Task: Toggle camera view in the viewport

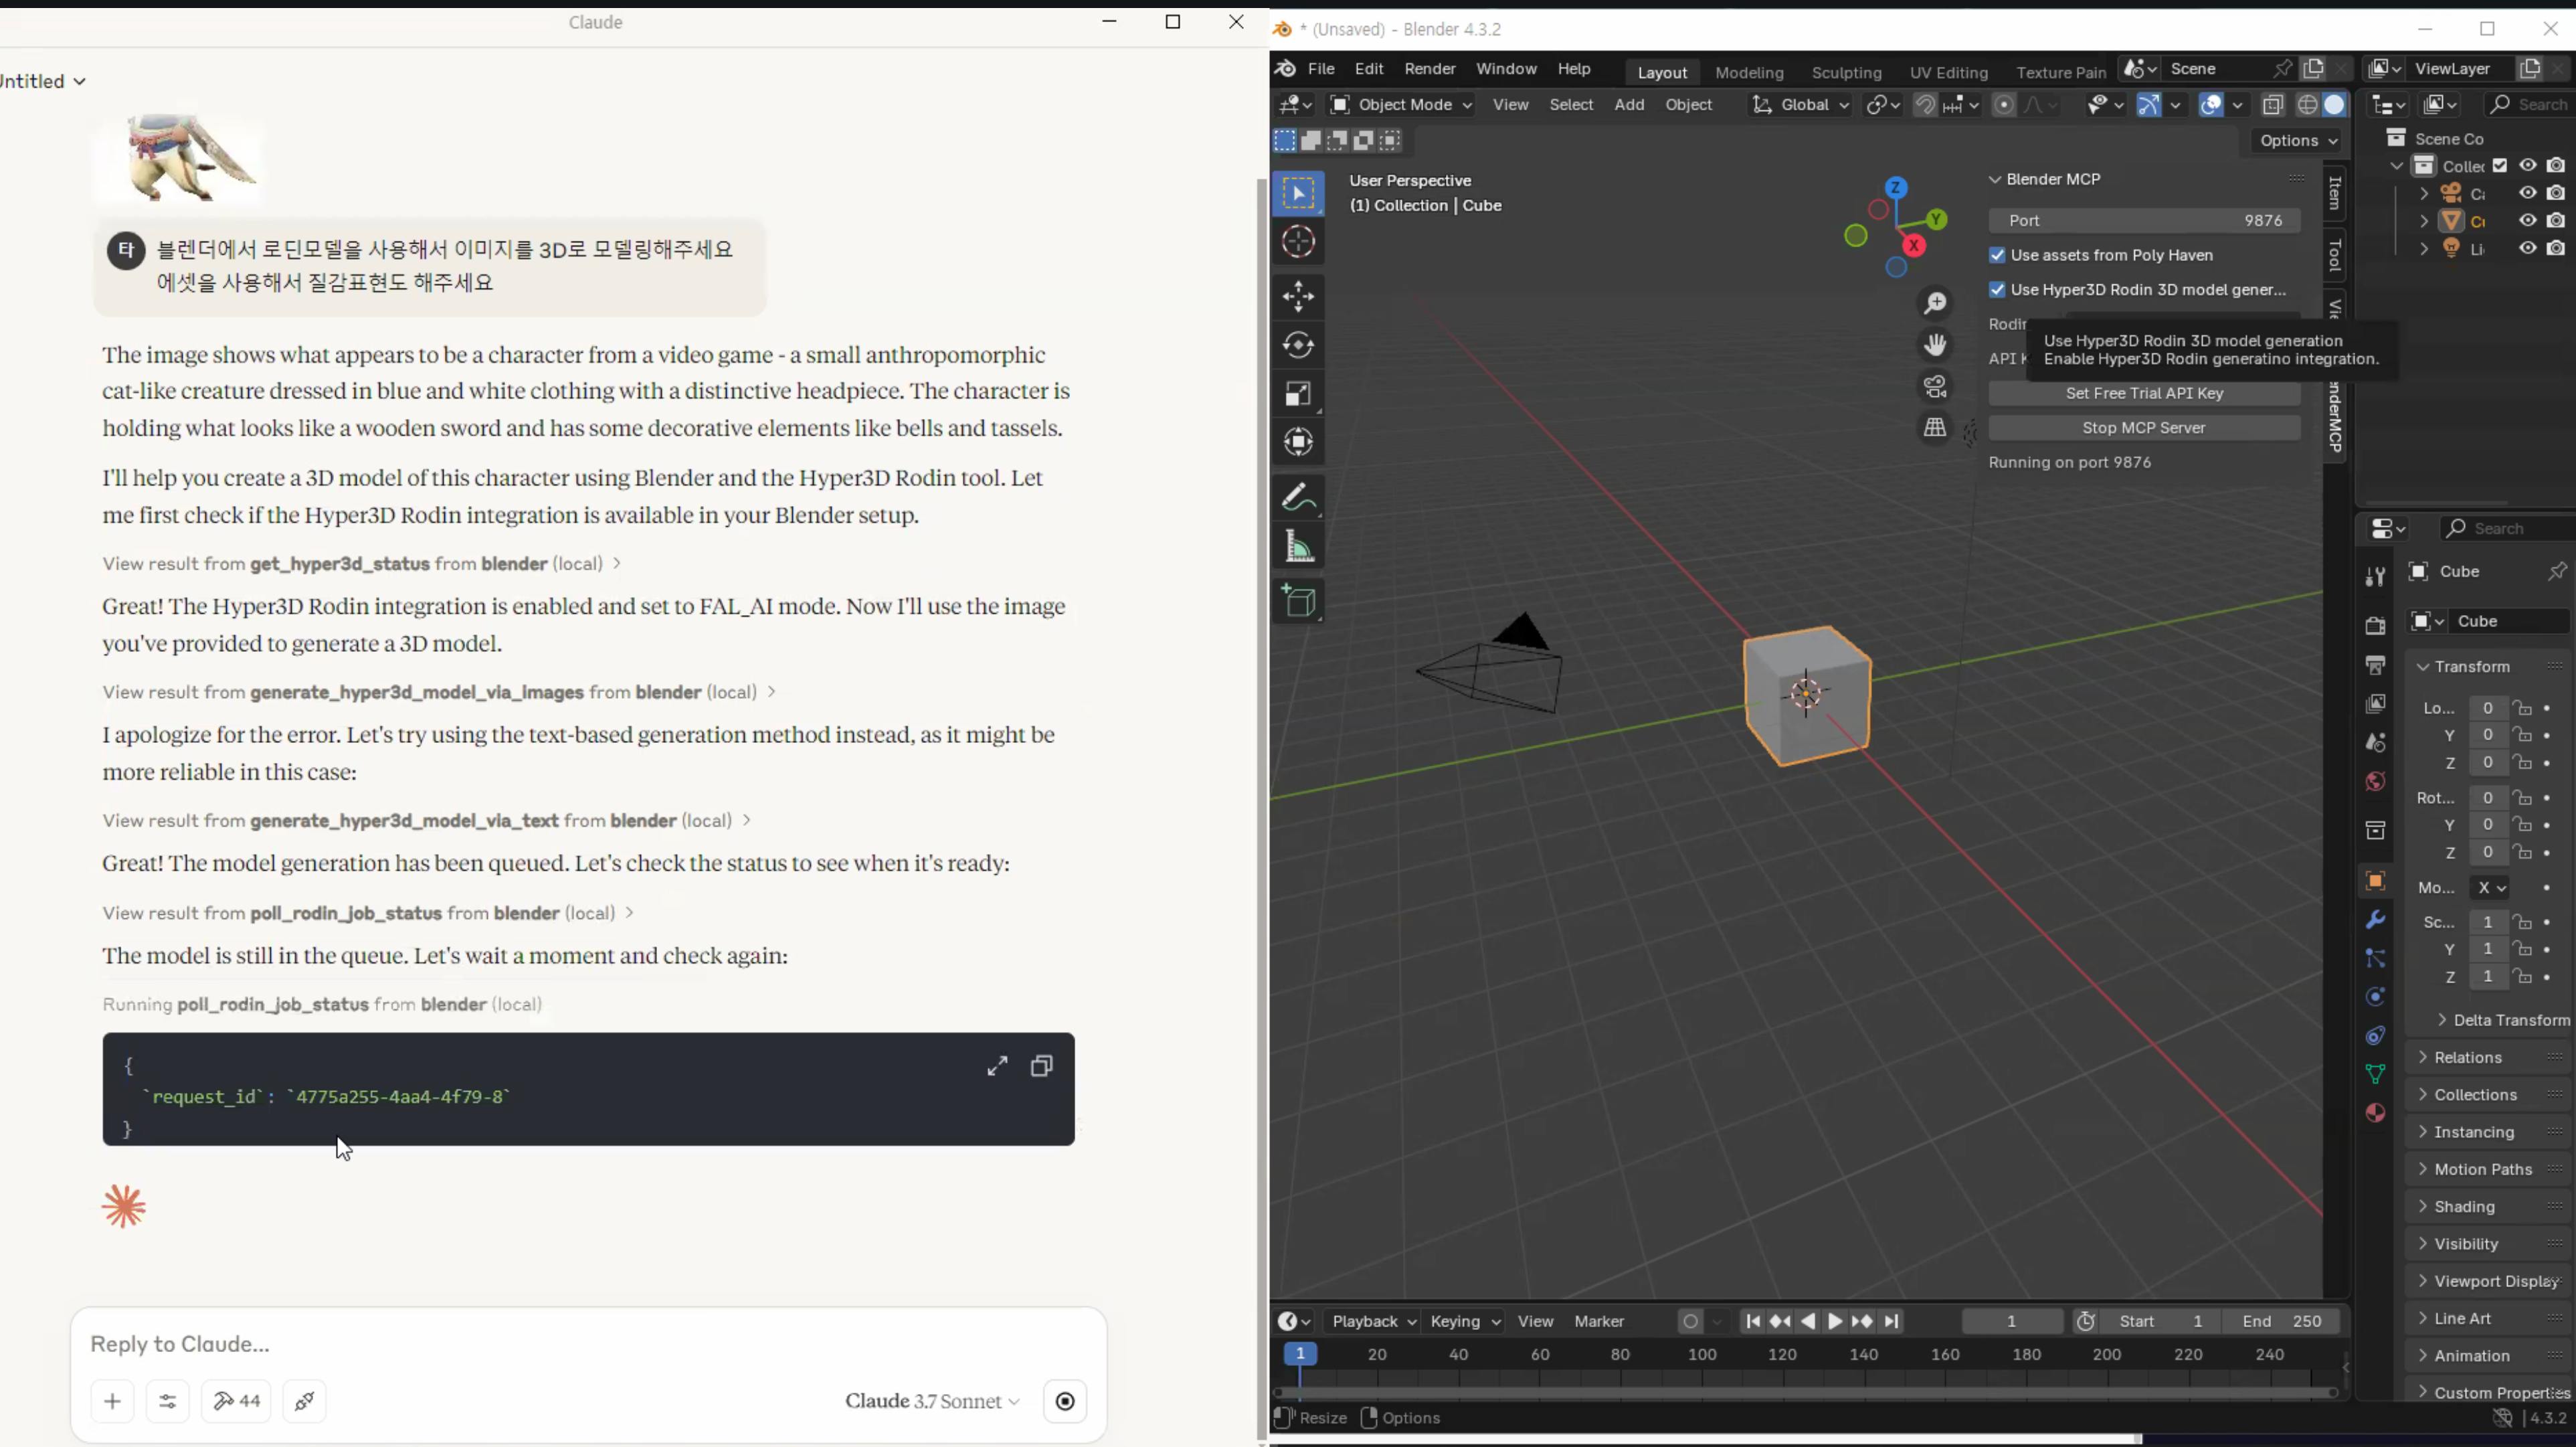Action: point(1935,386)
